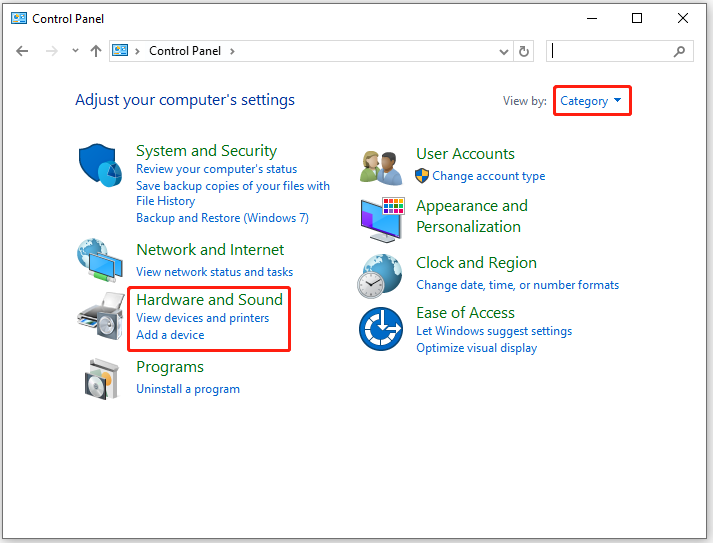Click the Add a device link
The image size is (713, 543).
point(170,335)
